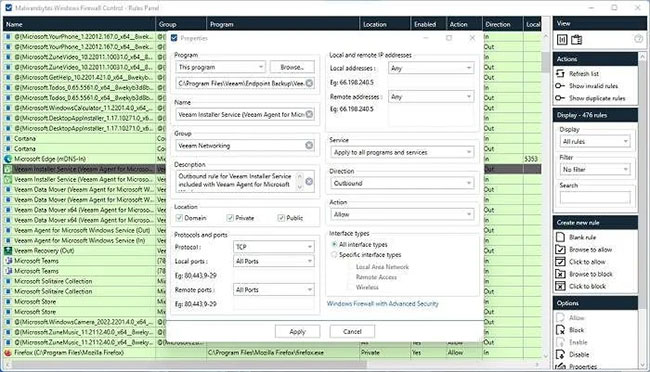Sort rules by Group column header
The width and height of the screenshot is (650, 372).
(x=181, y=24)
